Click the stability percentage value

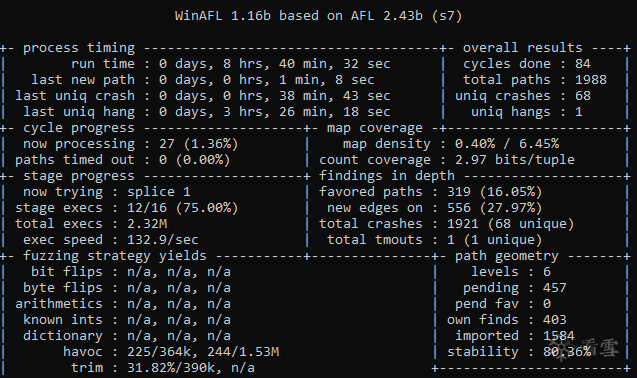pyautogui.click(x=567, y=352)
